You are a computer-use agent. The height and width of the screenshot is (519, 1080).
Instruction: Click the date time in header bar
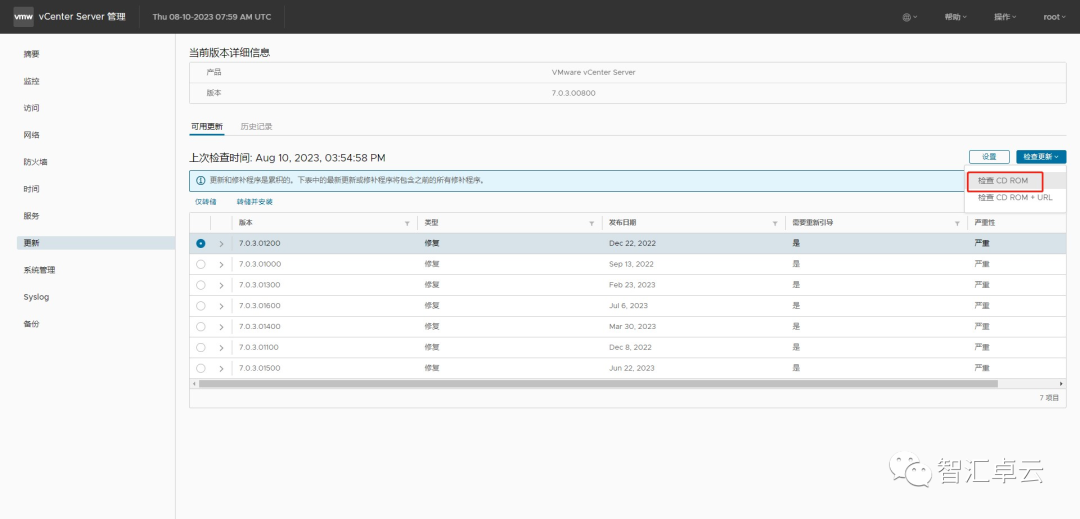tap(211, 17)
